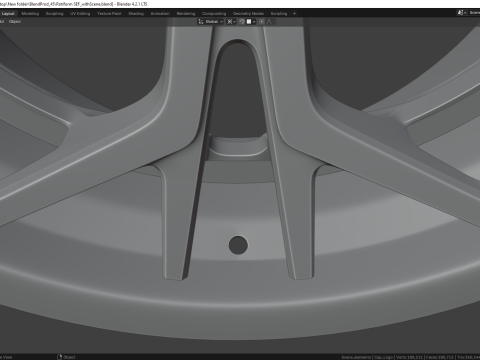Screen dimensions: 480x360
Task: Toggle snapping magnet icon
Action: tap(242, 22)
